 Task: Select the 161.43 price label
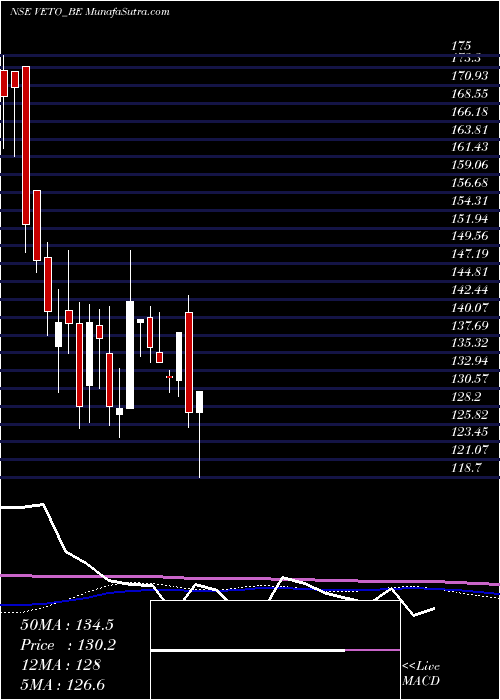[470, 147]
